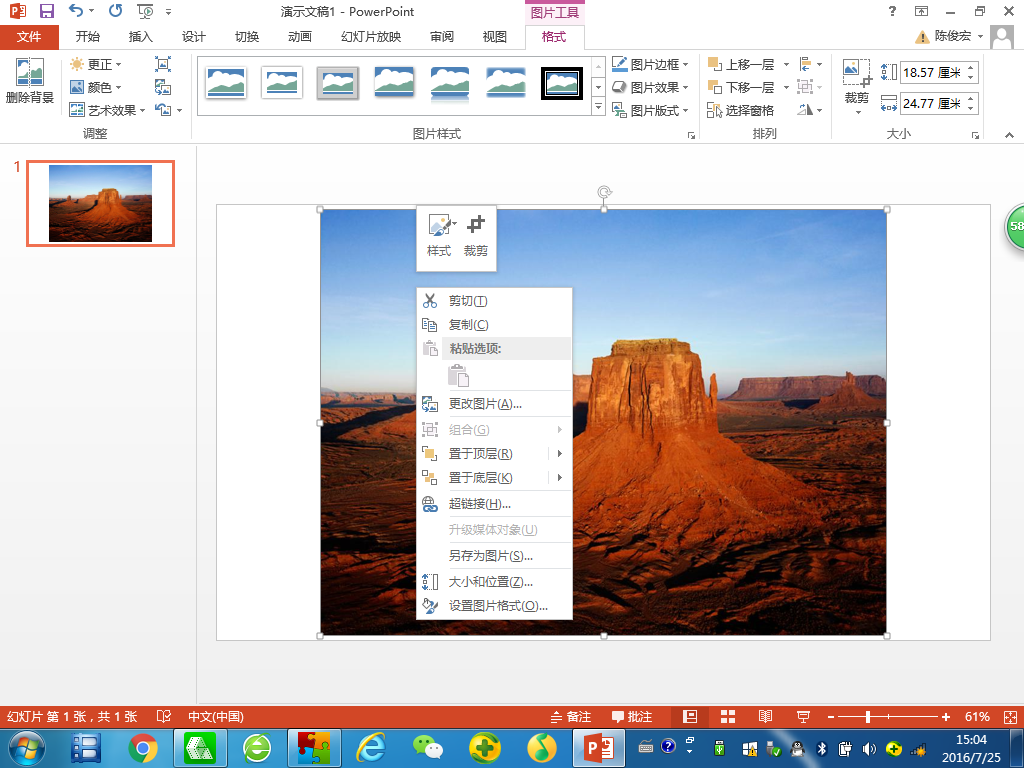Choose Change Picture (更改图片) in context menu
This screenshot has width=1024, height=768.
coord(494,404)
